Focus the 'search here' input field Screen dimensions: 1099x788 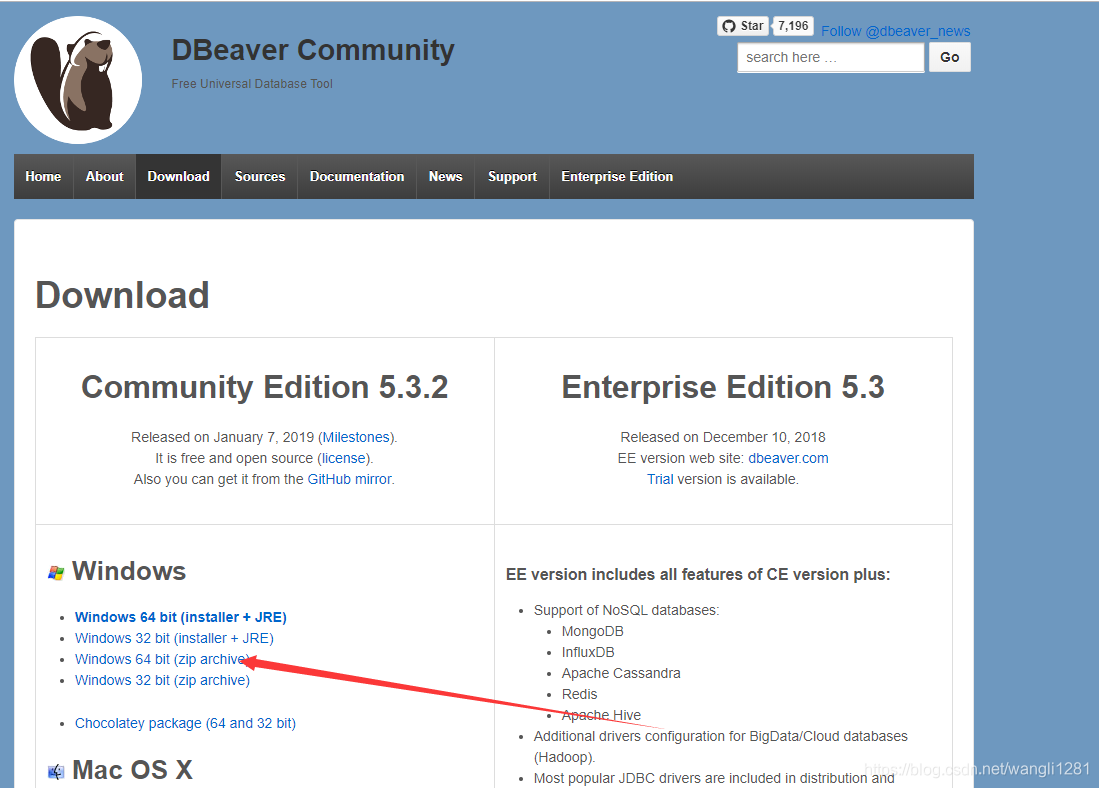point(831,57)
